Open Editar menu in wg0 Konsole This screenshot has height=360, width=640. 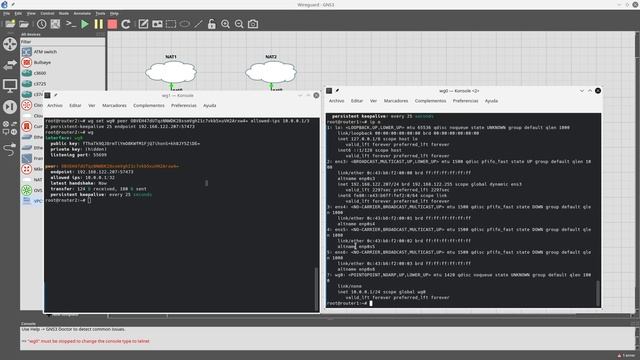357,101
